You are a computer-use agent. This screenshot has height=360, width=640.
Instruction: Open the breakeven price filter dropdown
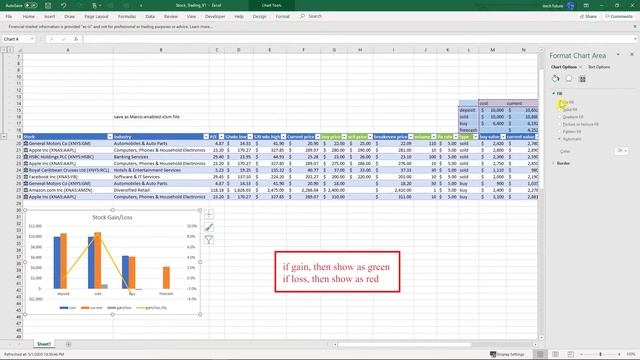(x=411, y=136)
